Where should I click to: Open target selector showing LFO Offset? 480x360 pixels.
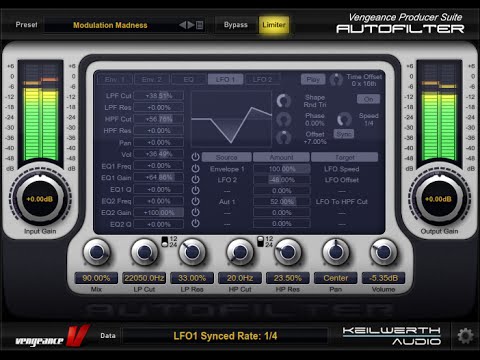(x=342, y=180)
